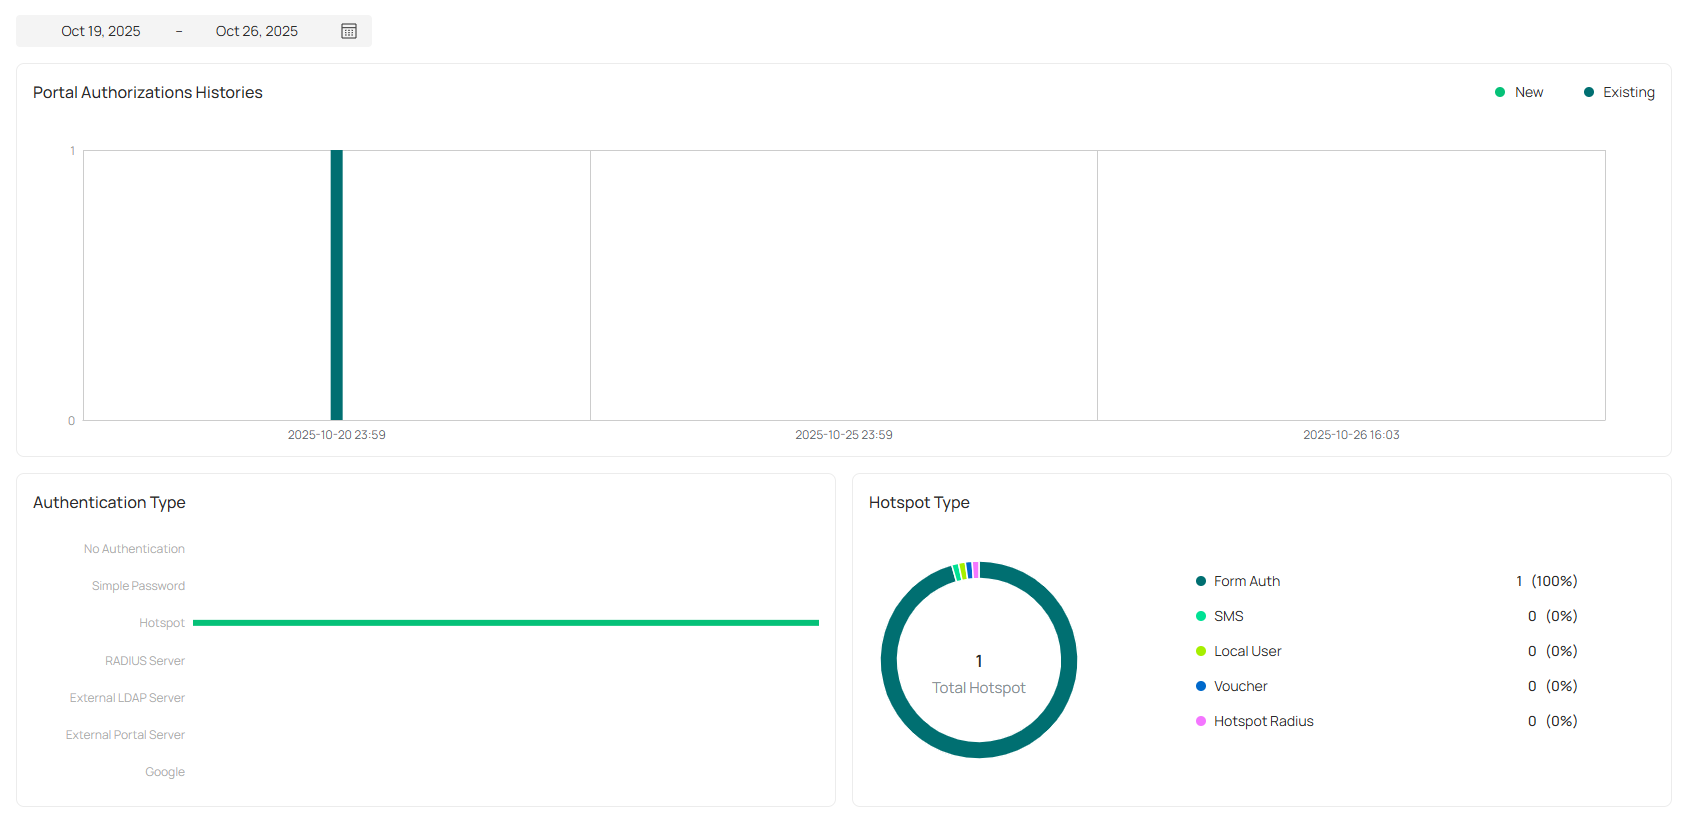Toggle Voucher legend entry
This screenshot has height=821, width=1696.
click(x=1232, y=686)
